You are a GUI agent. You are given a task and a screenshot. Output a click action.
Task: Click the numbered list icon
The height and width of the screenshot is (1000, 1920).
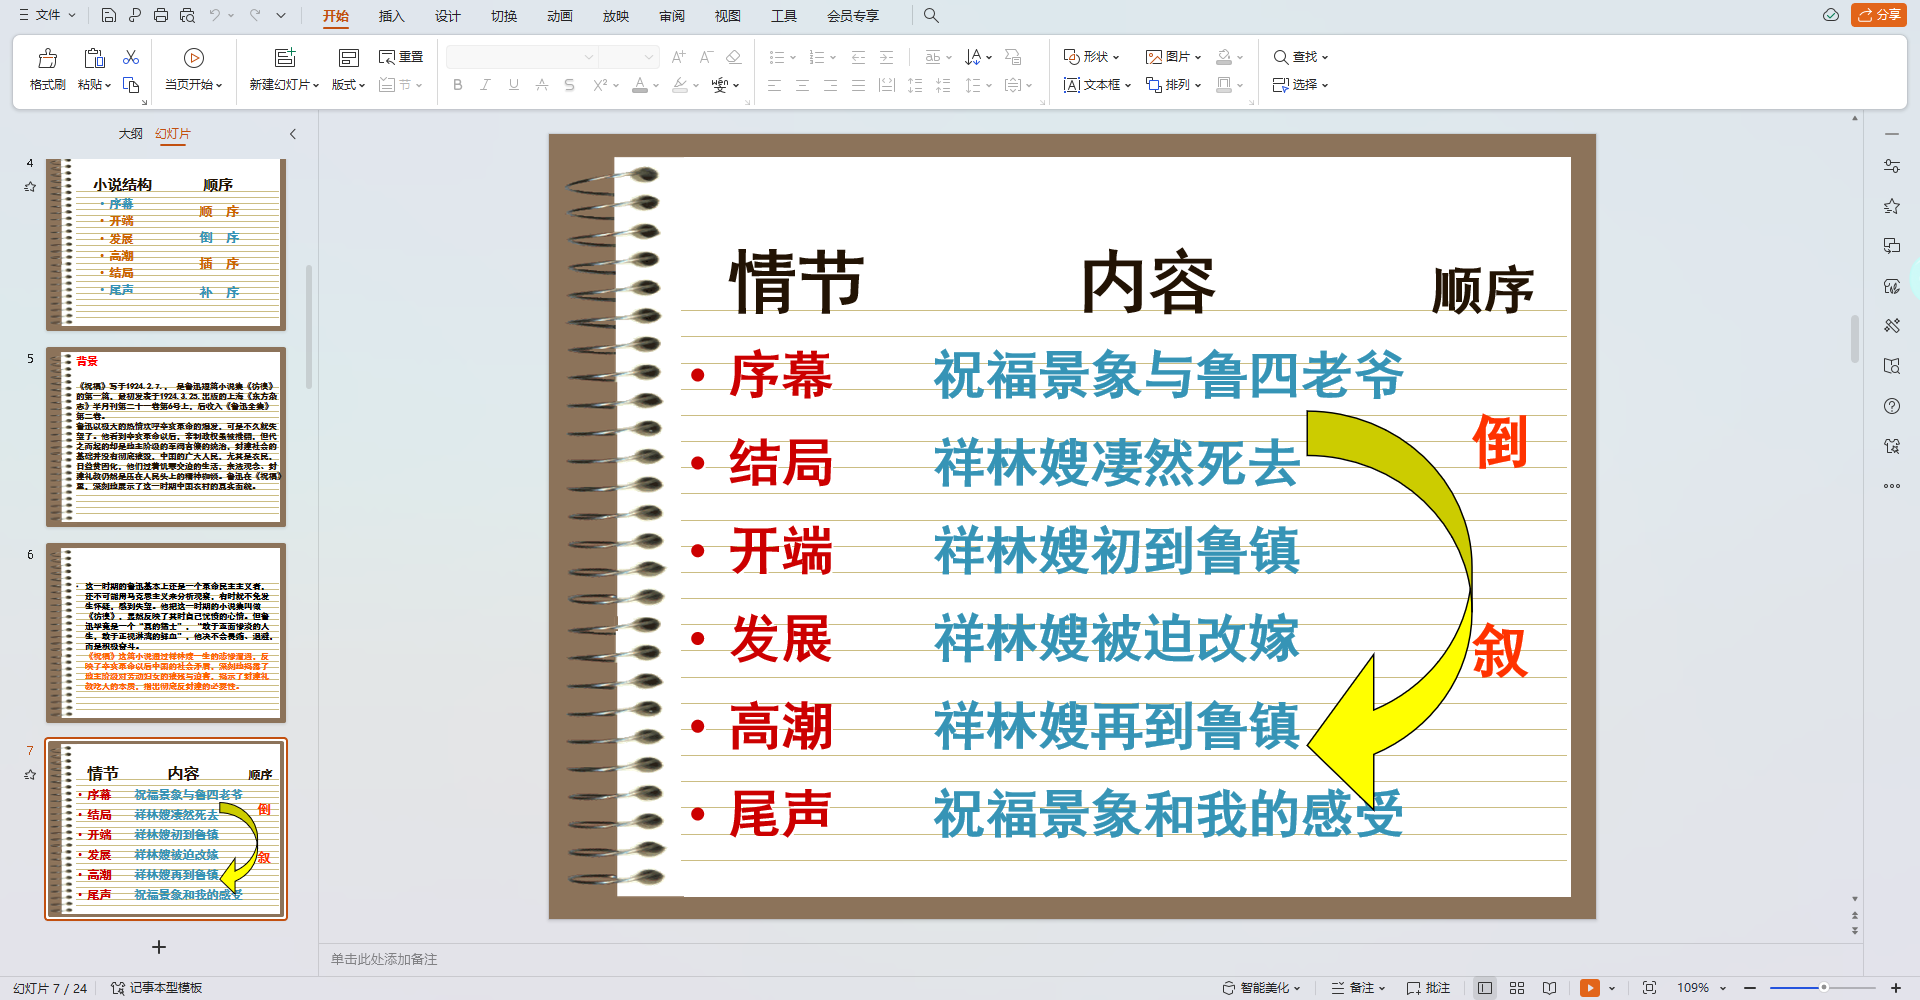pyautogui.click(x=817, y=57)
